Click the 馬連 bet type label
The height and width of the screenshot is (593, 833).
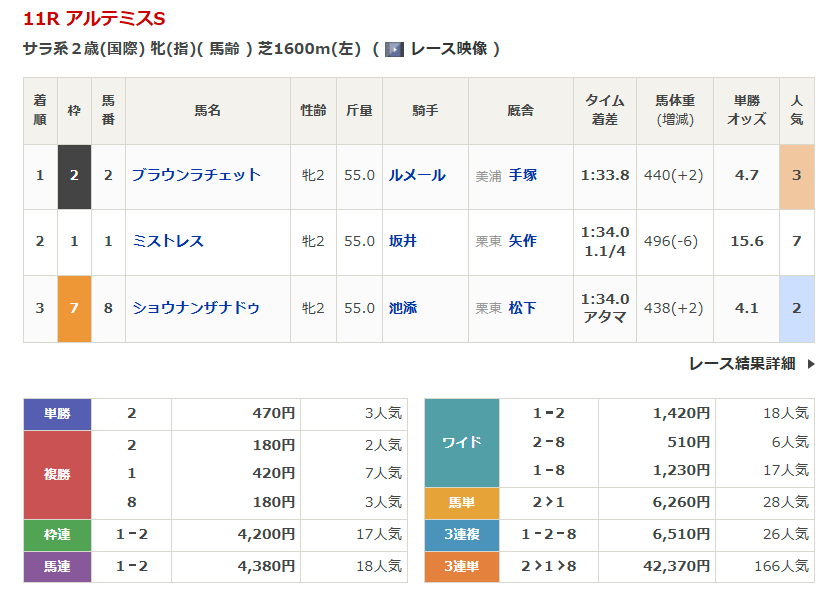coord(57,567)
